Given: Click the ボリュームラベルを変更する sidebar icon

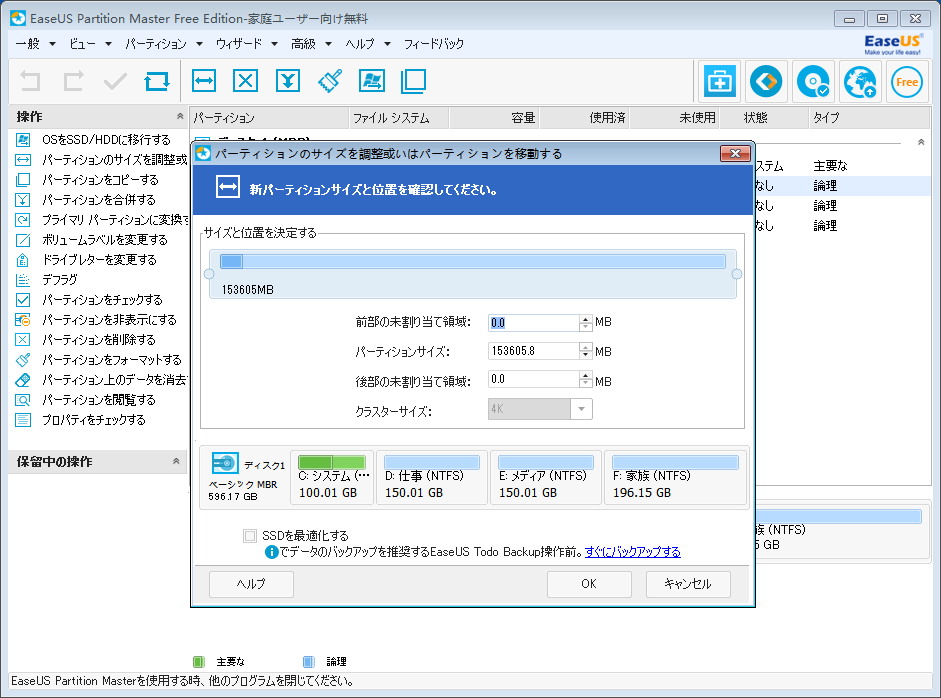Looking at the screenshot, I should [23, 240].
